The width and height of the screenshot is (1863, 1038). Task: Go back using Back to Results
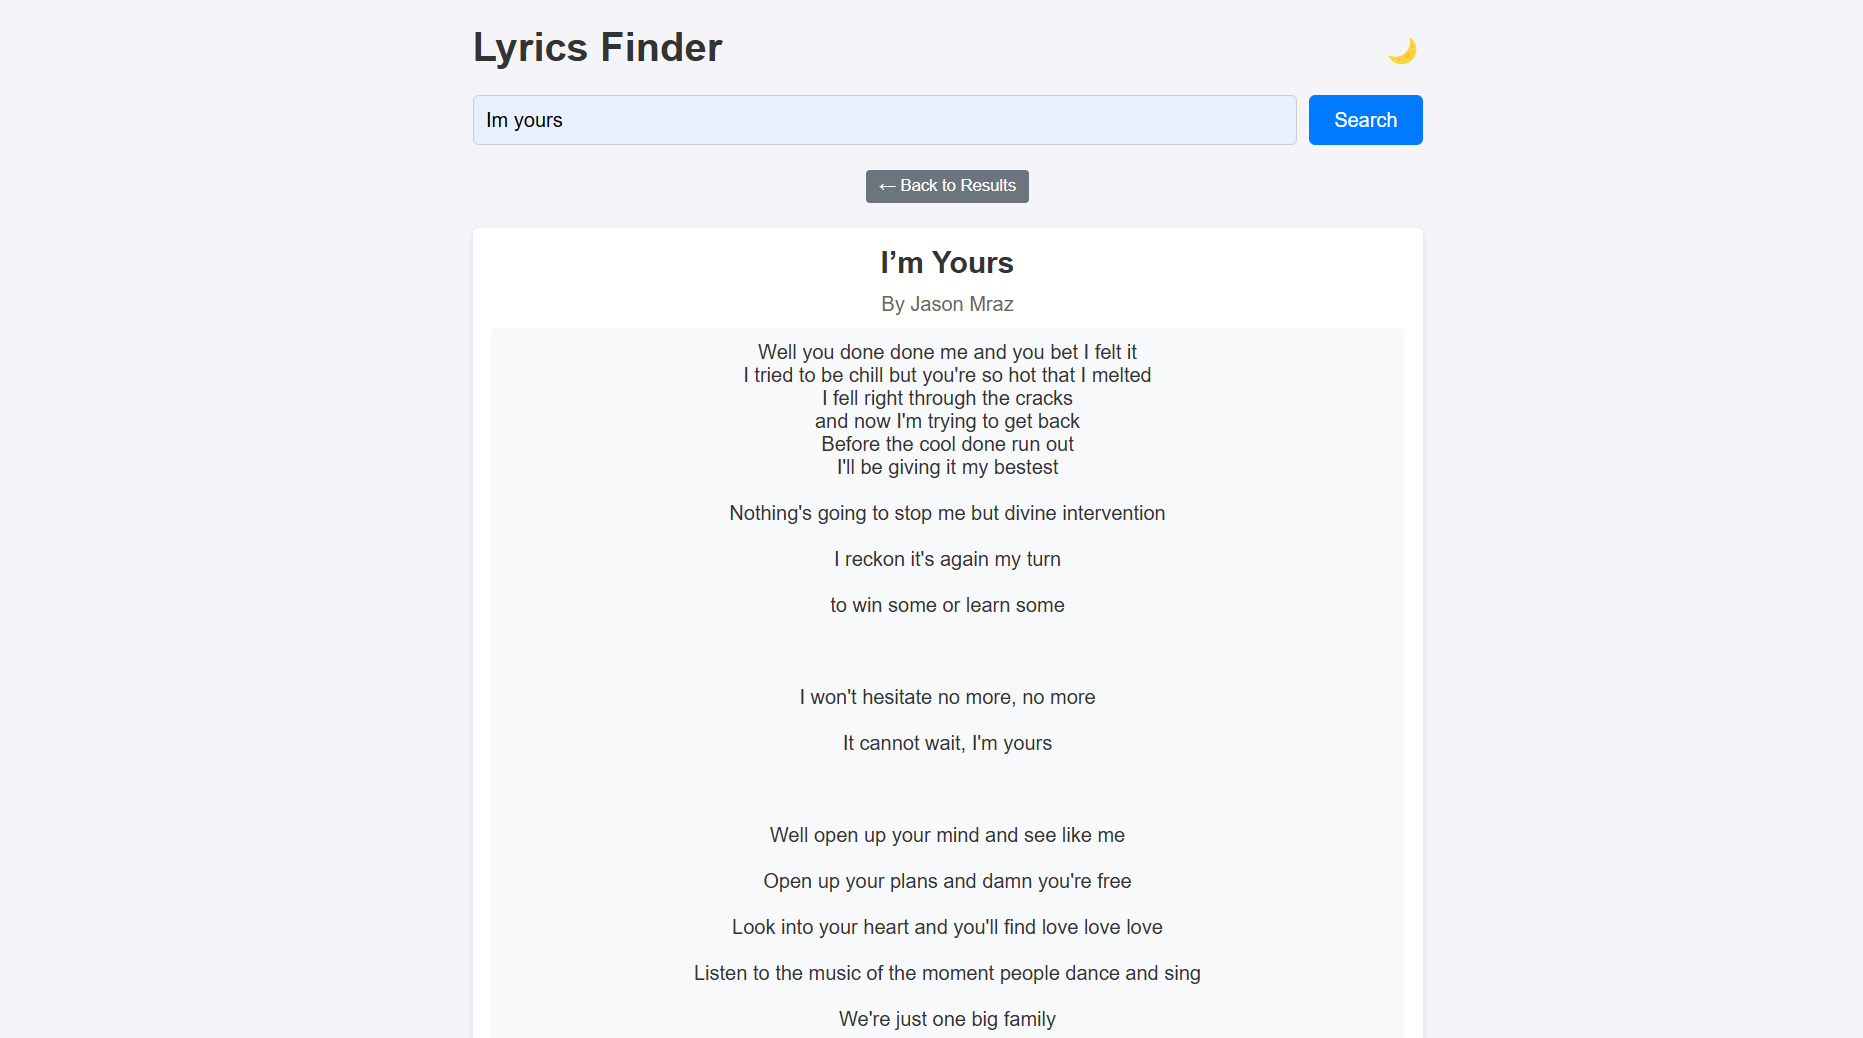[947, 186]
